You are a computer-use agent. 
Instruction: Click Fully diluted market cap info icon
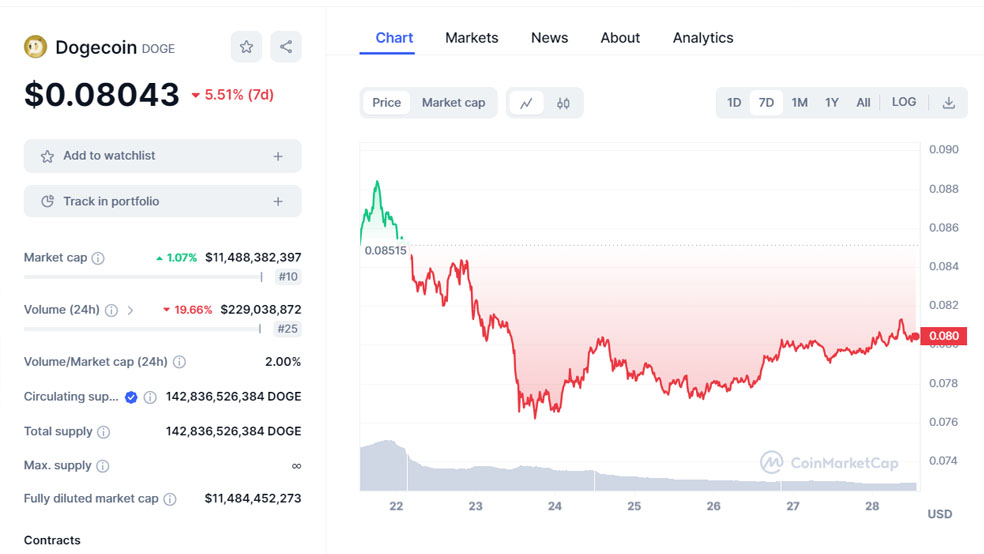pos(170,499)
